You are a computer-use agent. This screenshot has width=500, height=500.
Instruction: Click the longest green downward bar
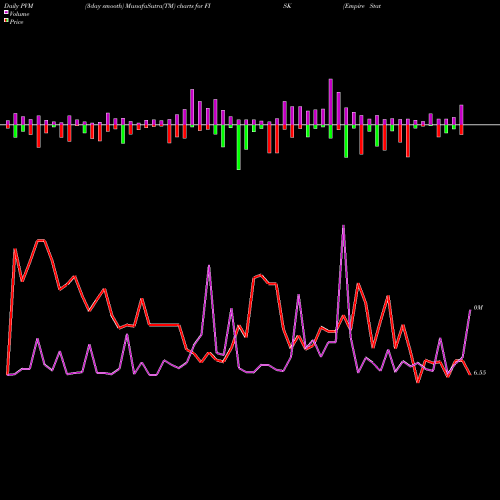click(x=239, y=147)
